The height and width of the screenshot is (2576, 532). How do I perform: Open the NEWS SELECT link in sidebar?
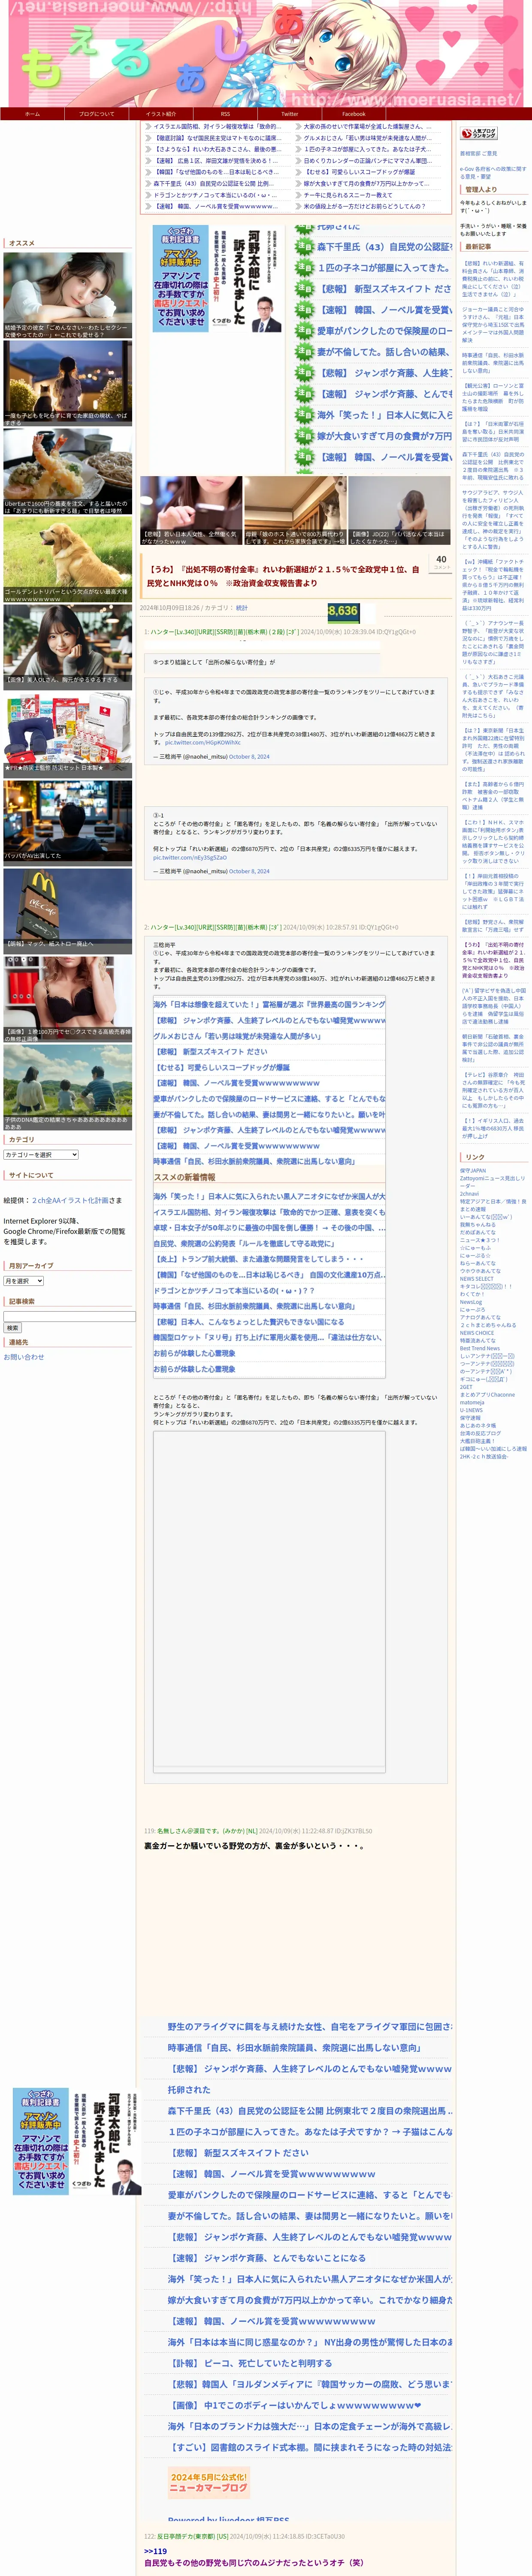pos(477,1279)
